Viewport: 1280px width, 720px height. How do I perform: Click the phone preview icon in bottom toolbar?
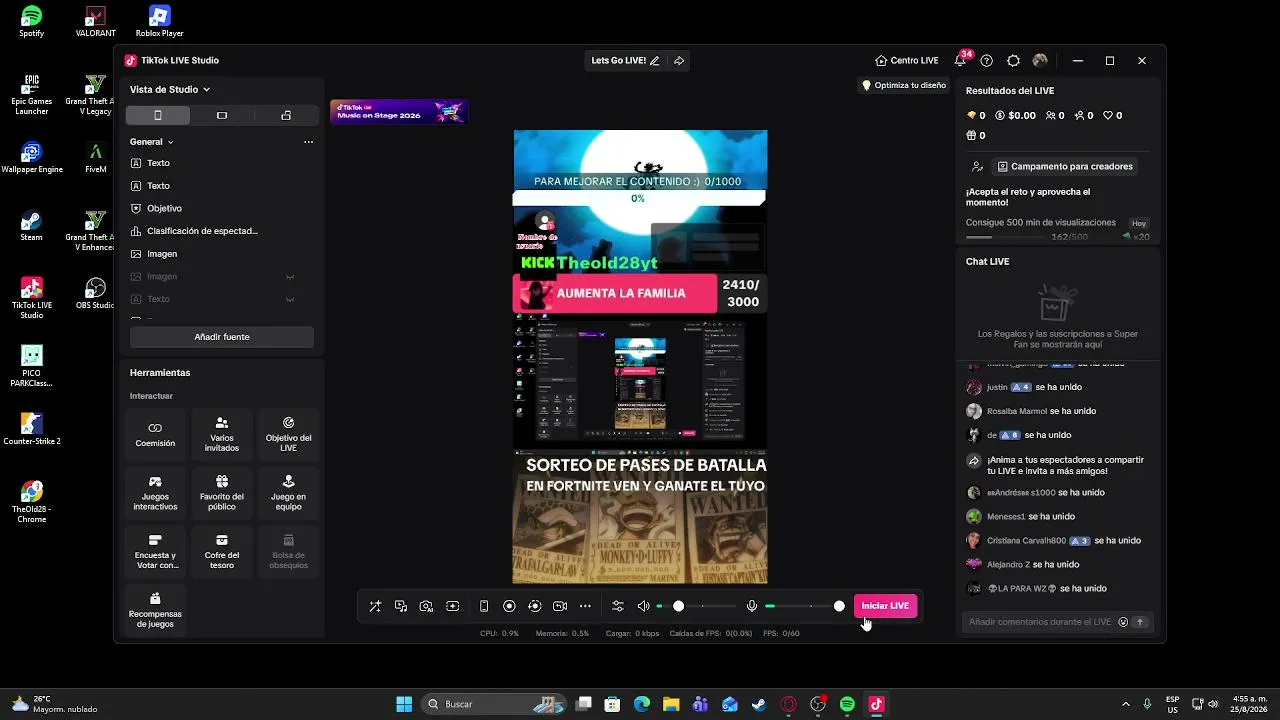tap(484, 606)
